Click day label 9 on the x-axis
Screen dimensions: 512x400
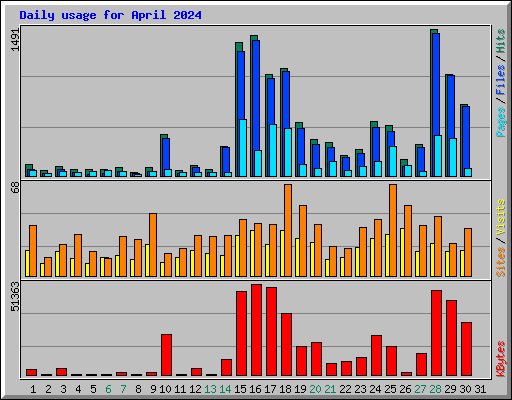(x=153, y=389)
